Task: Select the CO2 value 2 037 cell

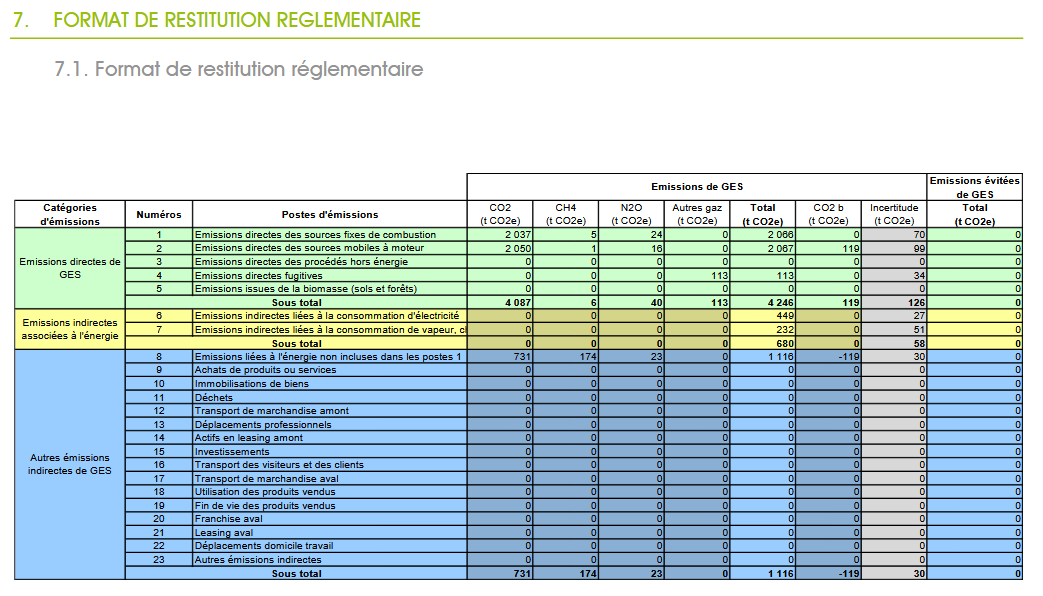Action: click(500, 235)
